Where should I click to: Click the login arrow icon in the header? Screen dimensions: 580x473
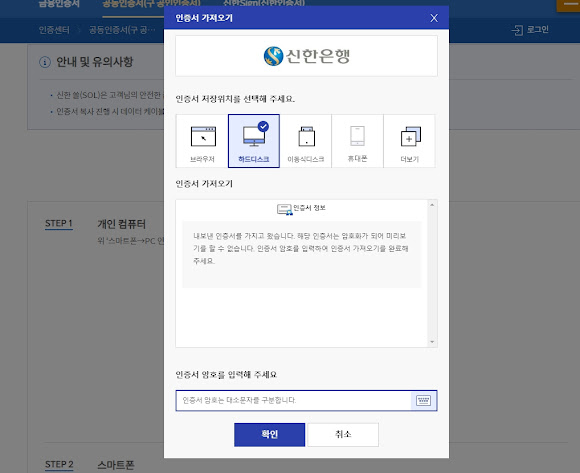coord(517,30)
